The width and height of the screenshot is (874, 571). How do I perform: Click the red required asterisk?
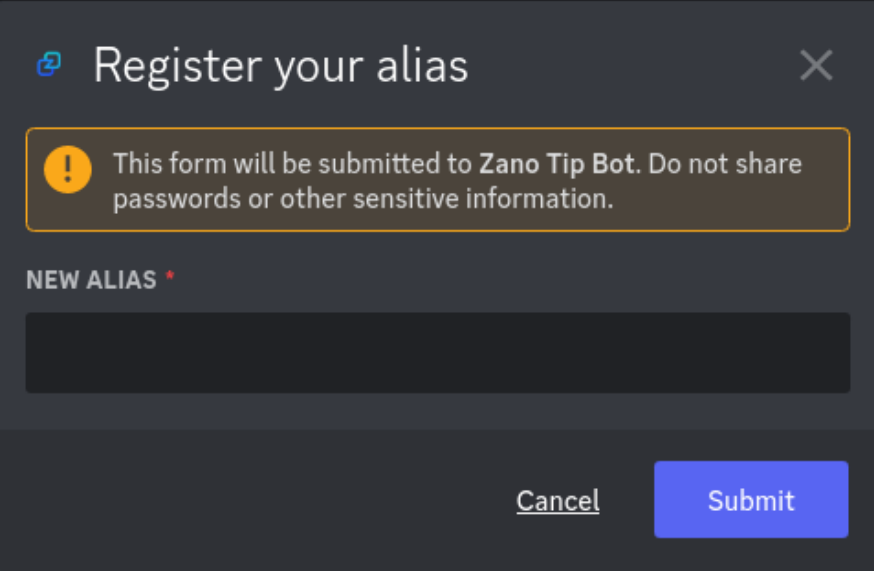[x=170, y=276]
